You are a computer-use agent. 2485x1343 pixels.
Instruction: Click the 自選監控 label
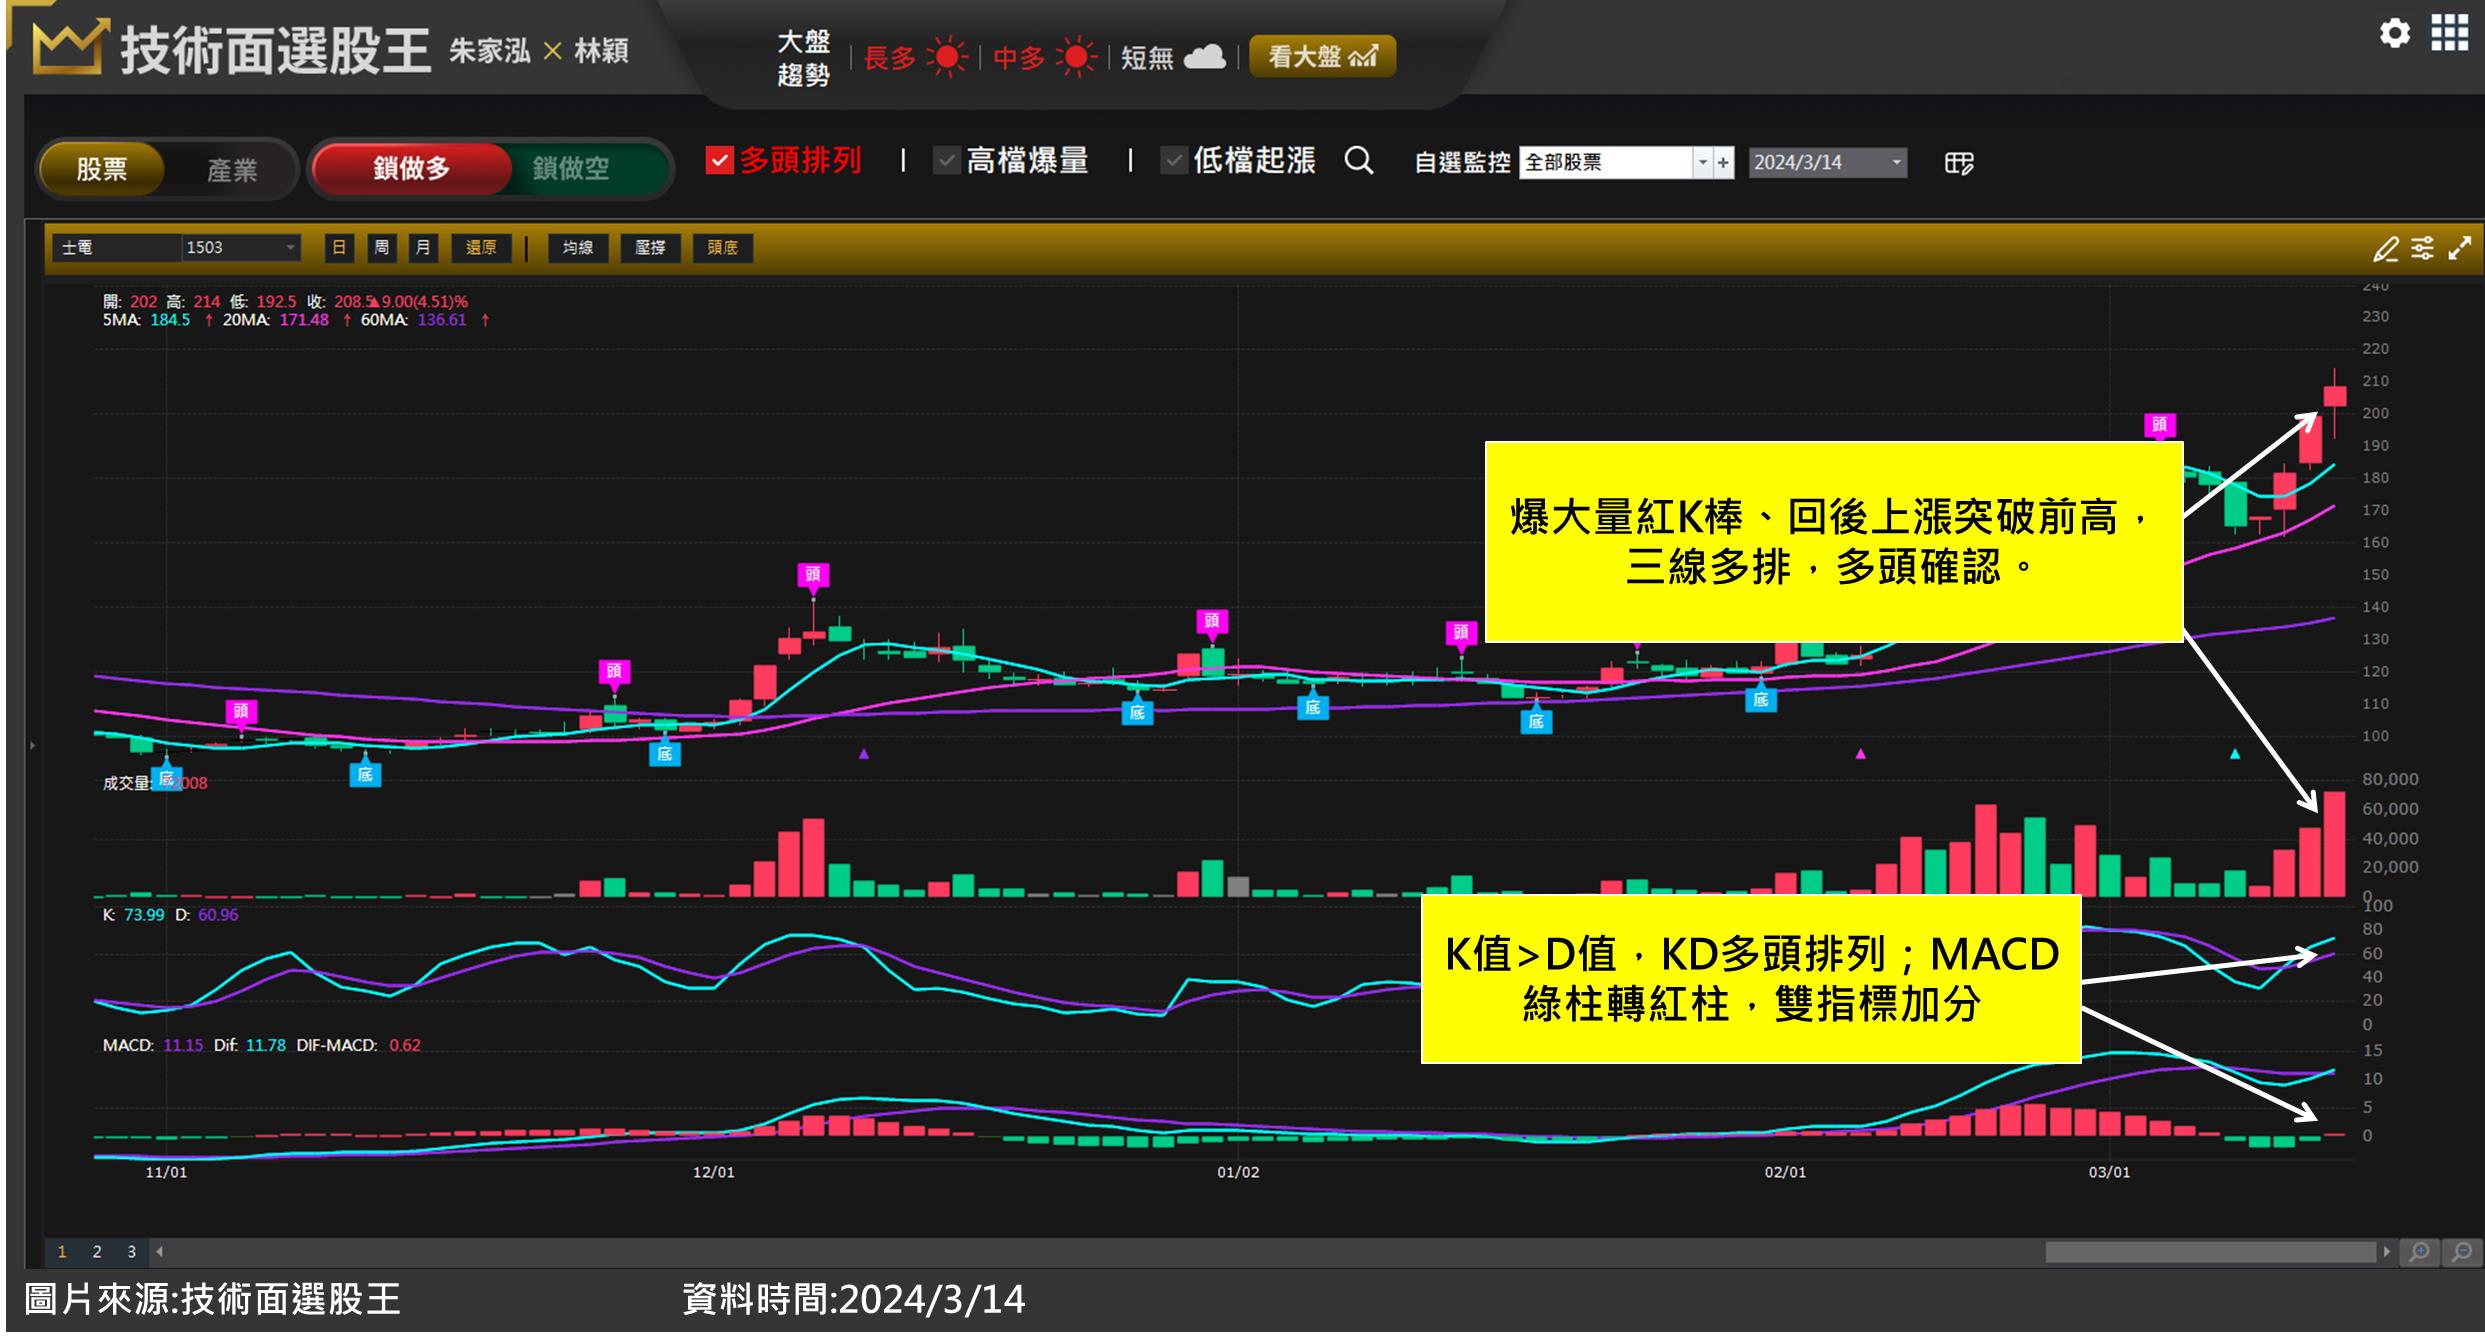coord(1462,163)
